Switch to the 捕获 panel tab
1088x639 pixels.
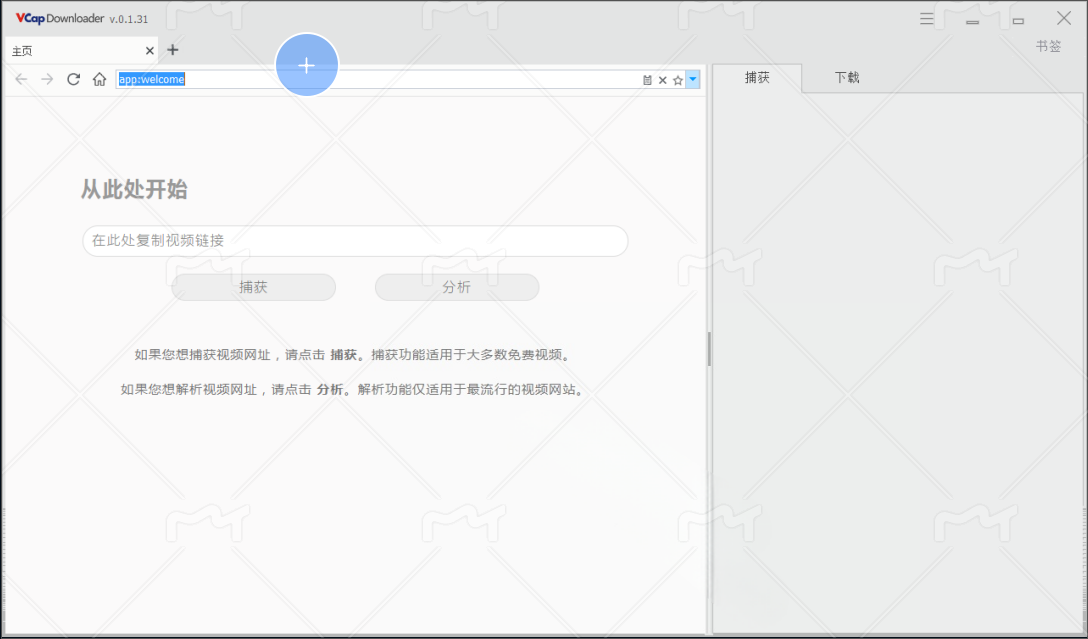click(x=757, y=77)
